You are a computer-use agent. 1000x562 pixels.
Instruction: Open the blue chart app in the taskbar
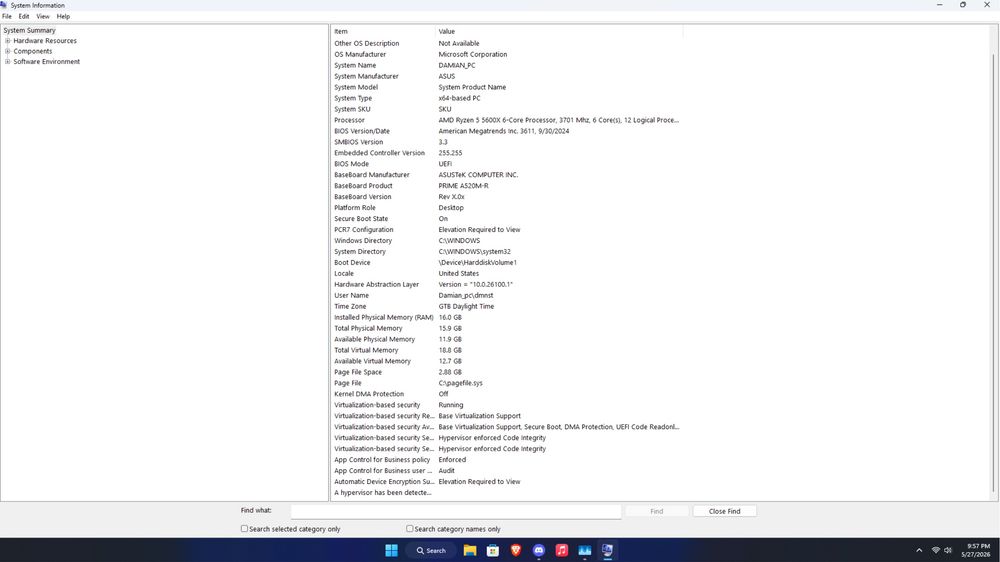coord(585,551)
